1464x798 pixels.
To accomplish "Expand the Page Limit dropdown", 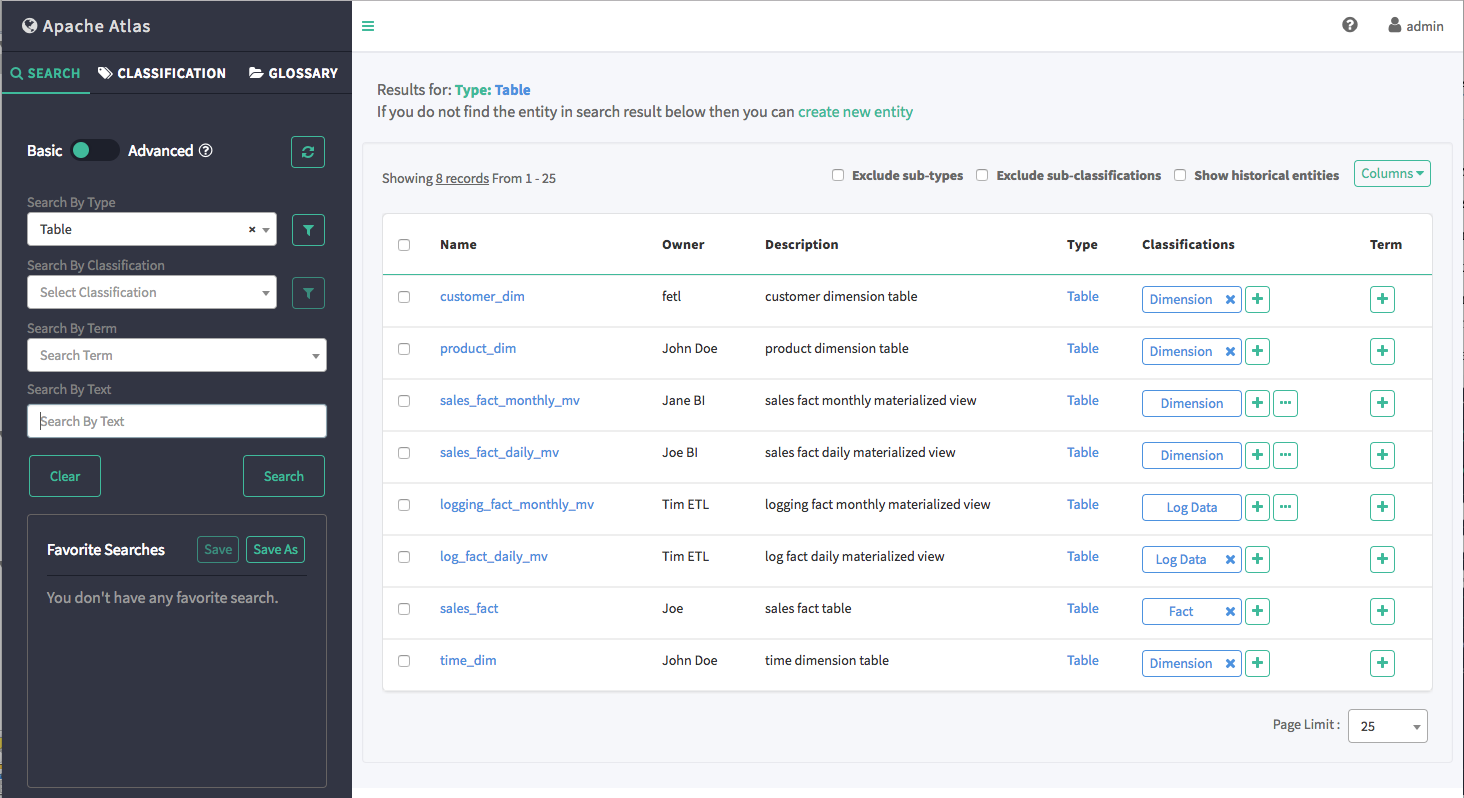I will pos(1387,726).
